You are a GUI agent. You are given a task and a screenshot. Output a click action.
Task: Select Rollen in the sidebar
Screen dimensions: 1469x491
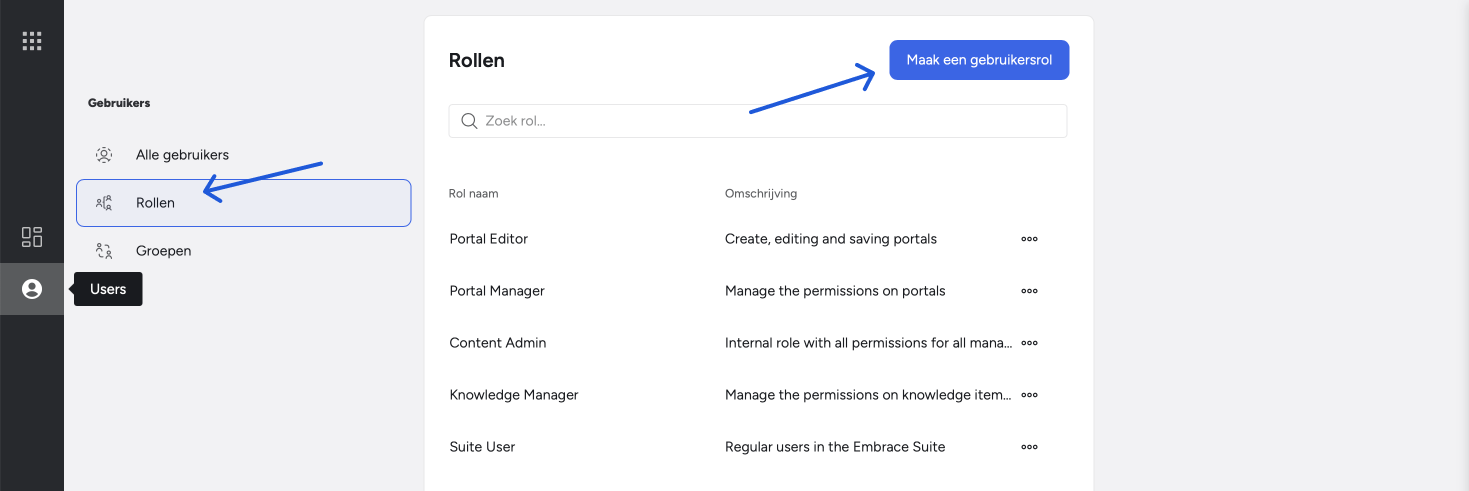coord(244,203)
